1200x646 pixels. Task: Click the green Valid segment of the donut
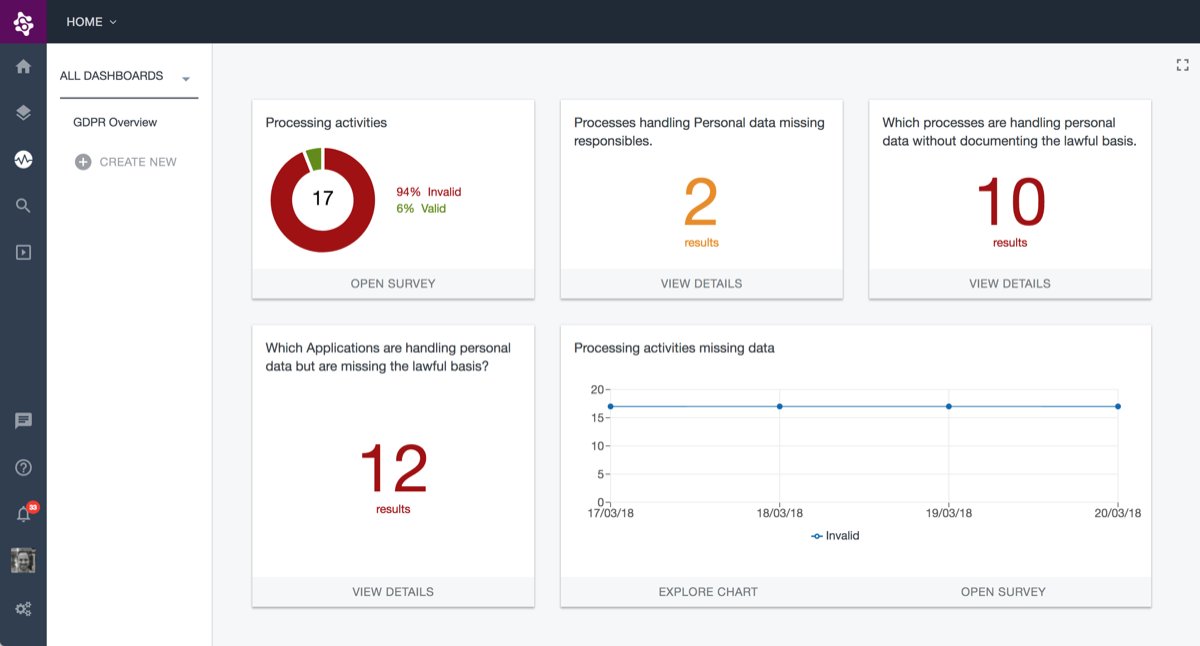313,159
